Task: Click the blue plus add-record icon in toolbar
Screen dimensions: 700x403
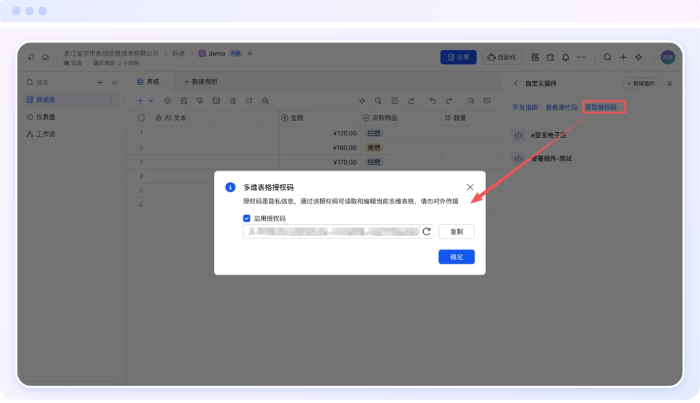Action: 140,101
